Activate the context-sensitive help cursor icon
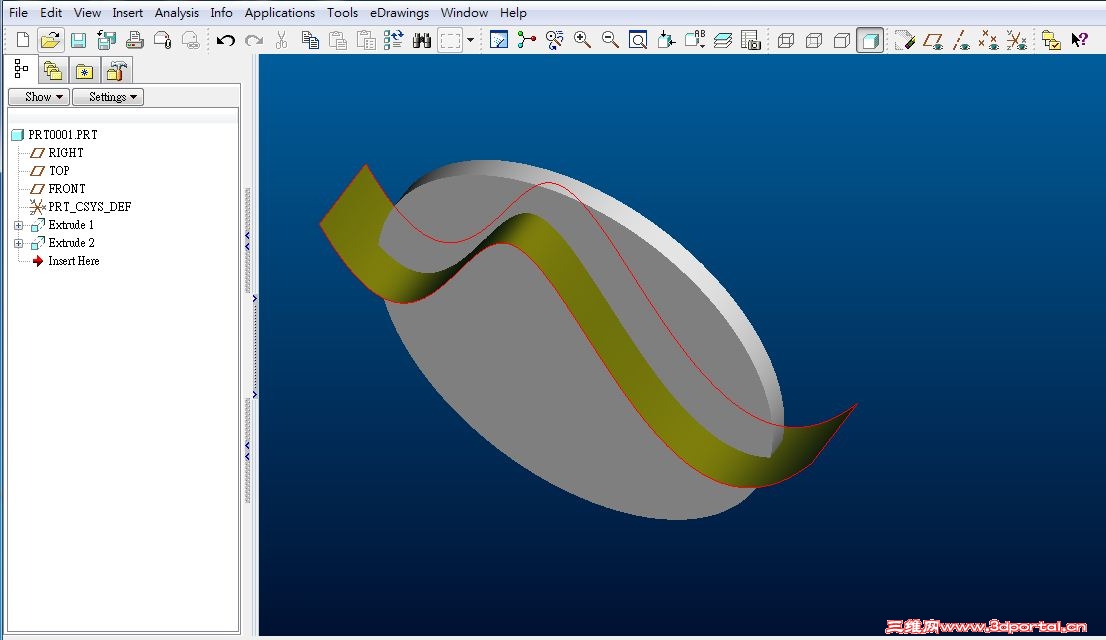Viewport: 1106px width, 640px height. [1079, 40]
